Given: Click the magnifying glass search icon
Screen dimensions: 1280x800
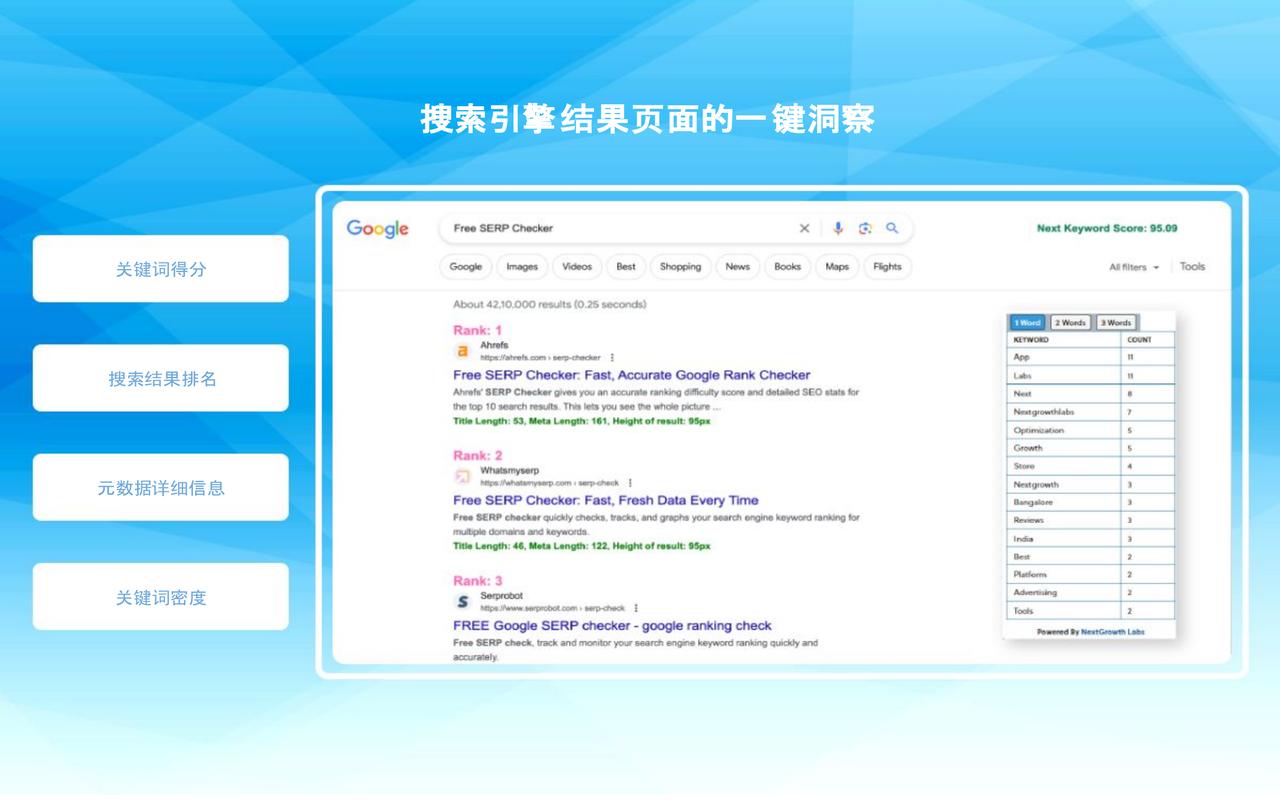Looking at the screenshot, I should click(892, 228).
